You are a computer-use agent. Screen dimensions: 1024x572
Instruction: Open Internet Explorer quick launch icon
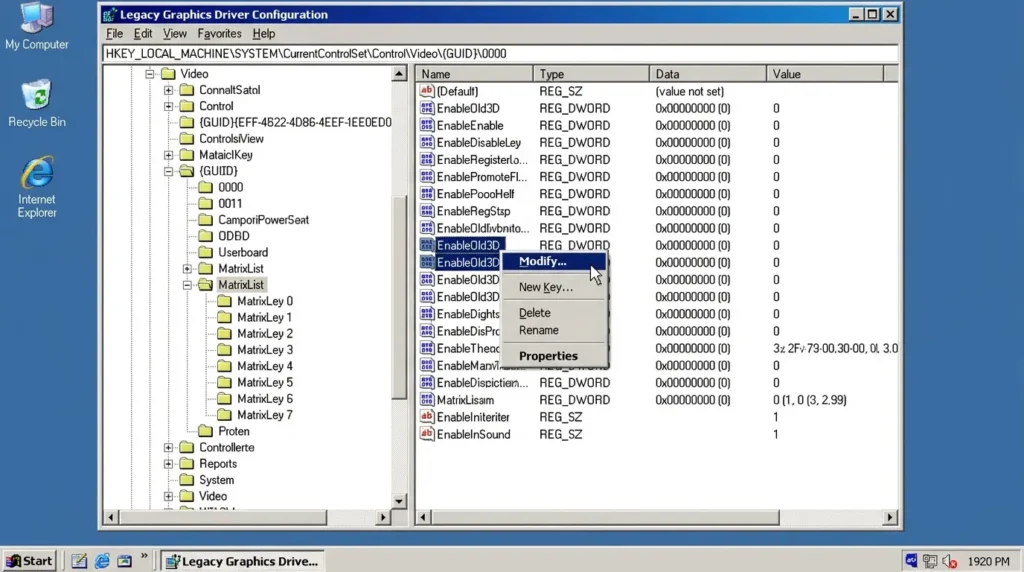102,561
